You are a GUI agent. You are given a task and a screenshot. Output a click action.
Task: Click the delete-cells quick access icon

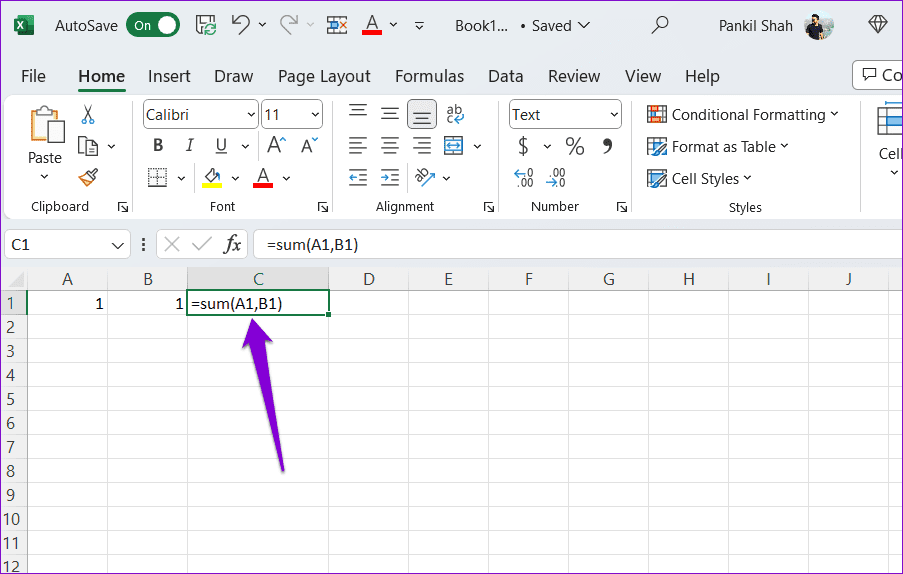pyautogui.click(x=337, y=25)
